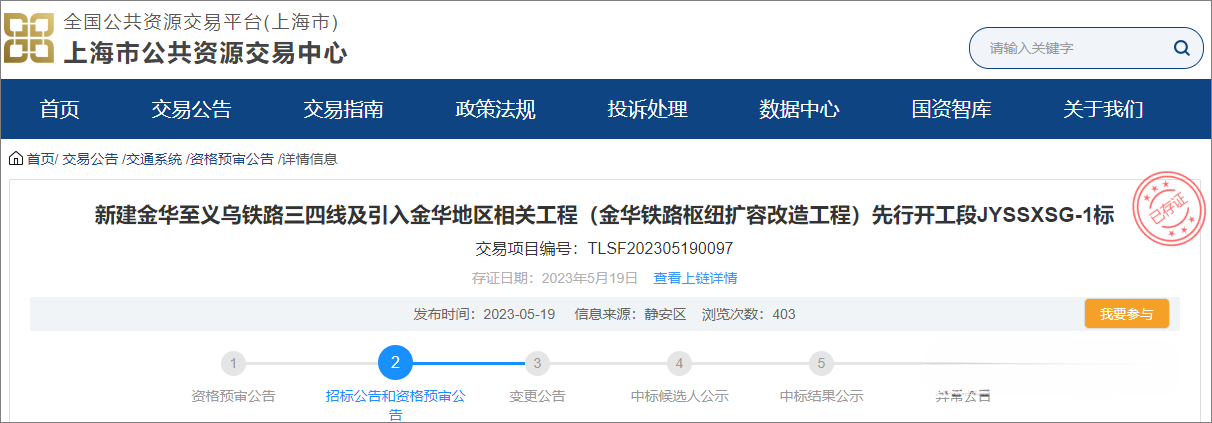Screen dimensions: 1212x423
Task: Switch to 资格预审公告 step label
Action: [233, 396]
